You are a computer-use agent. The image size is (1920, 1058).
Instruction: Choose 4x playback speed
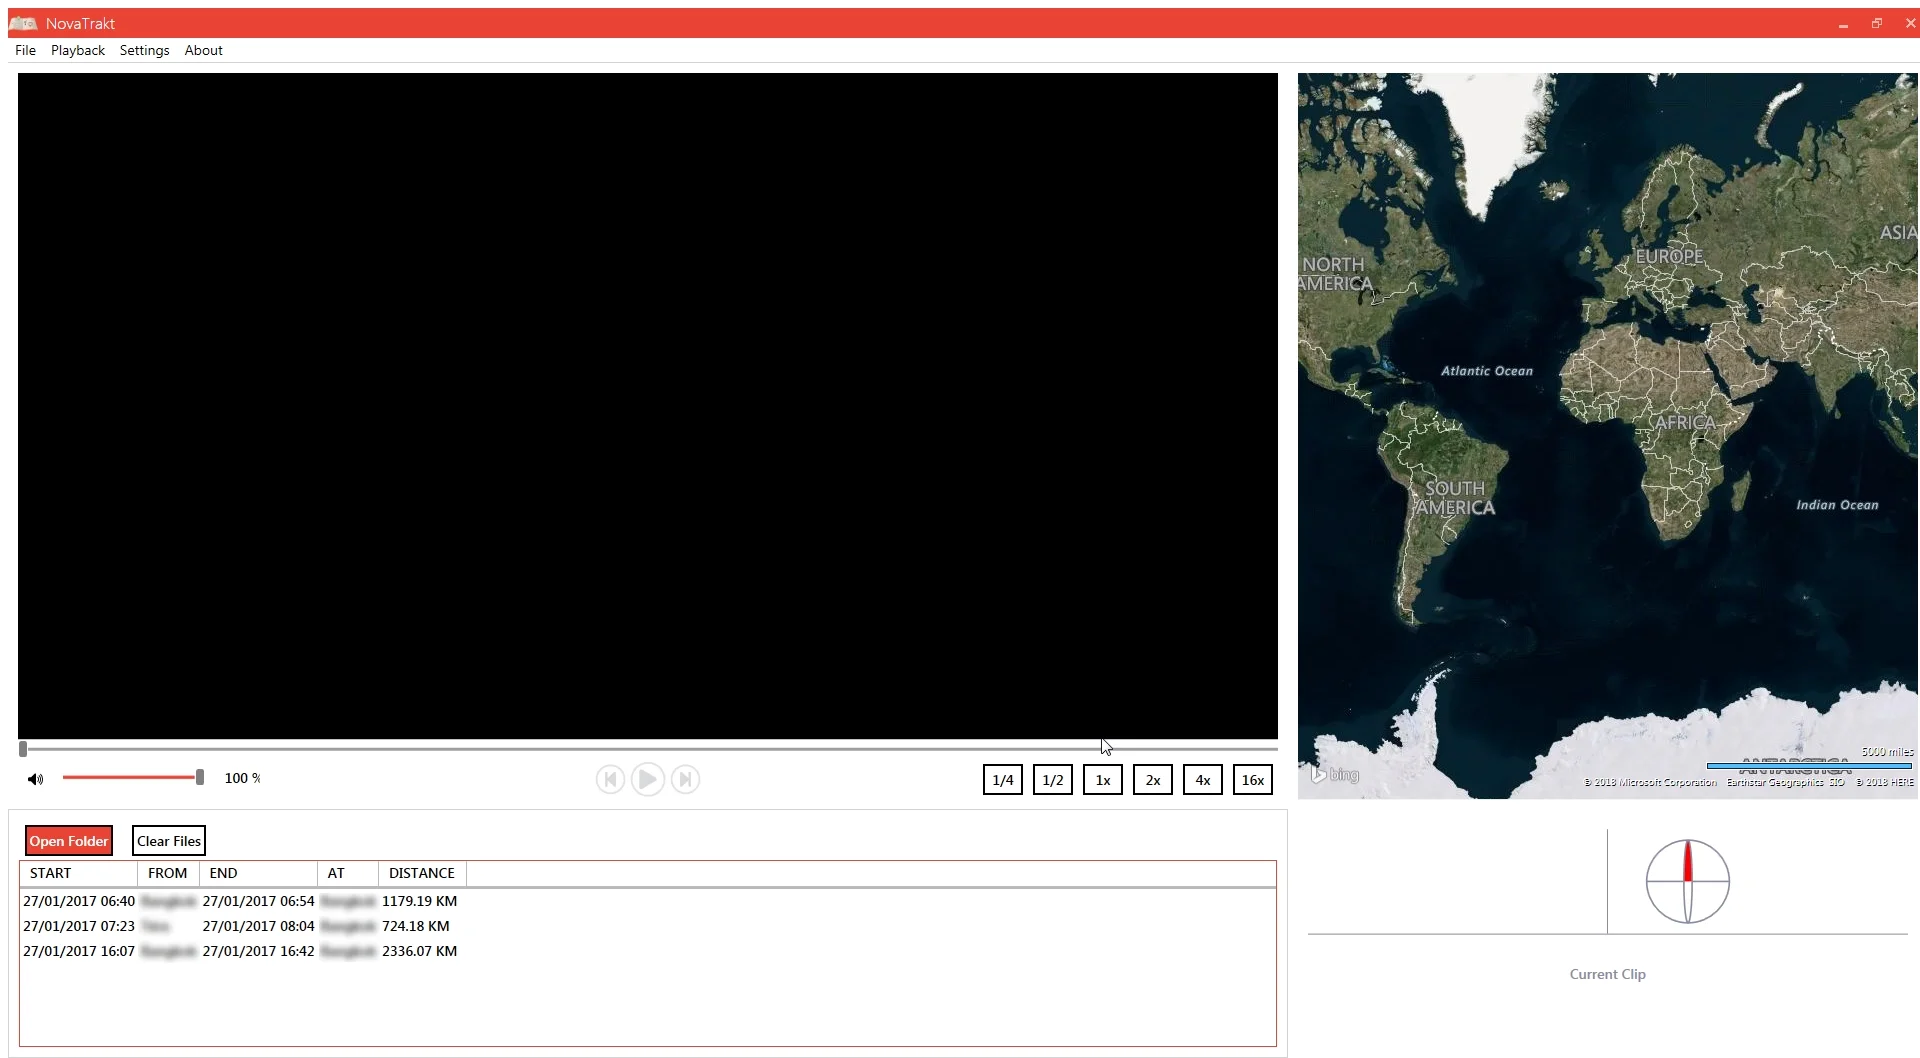pyautogui.click(x=1202, y=780)
